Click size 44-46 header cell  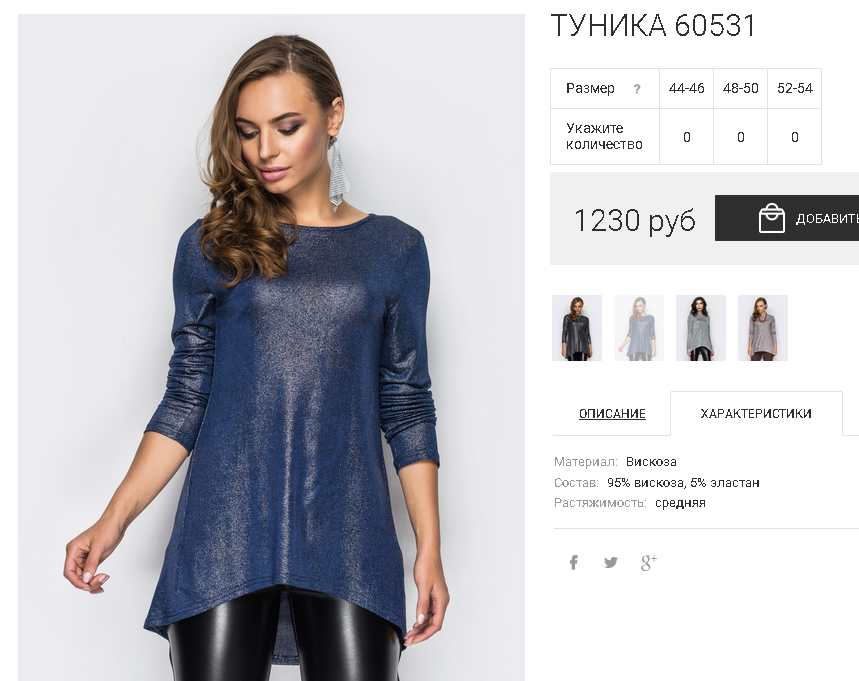coord(686,88)
